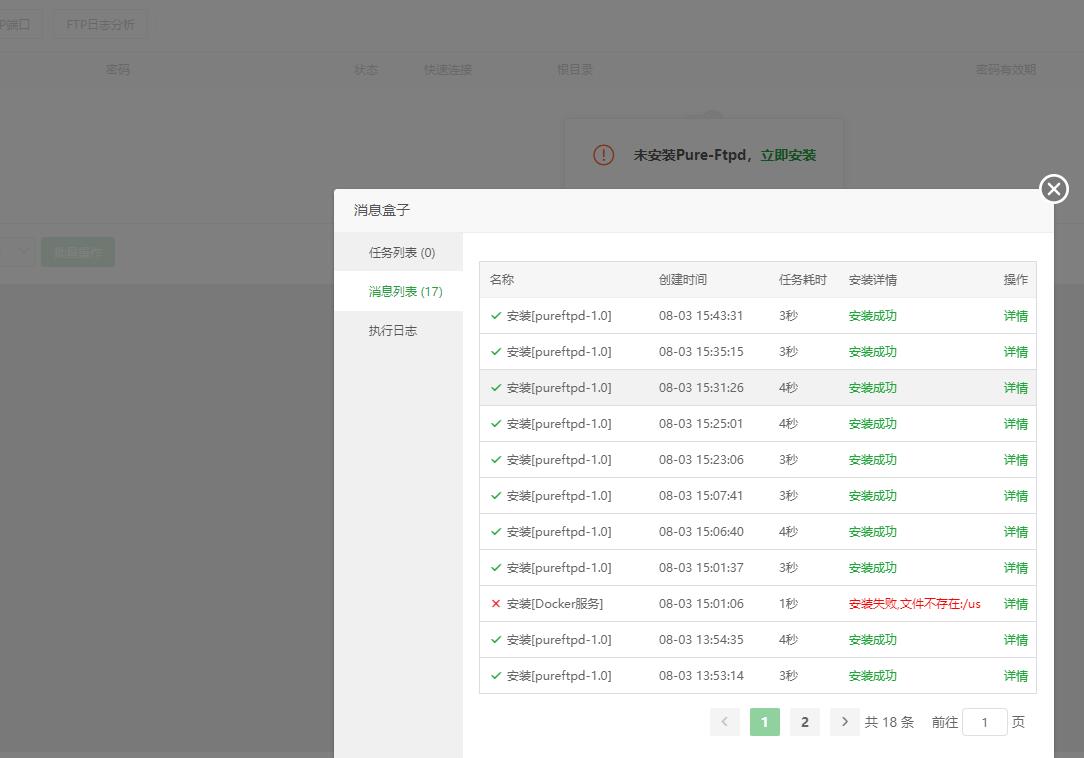
Task: Open 详情 for the 15:01:37 install
Action: point(1016,568)
